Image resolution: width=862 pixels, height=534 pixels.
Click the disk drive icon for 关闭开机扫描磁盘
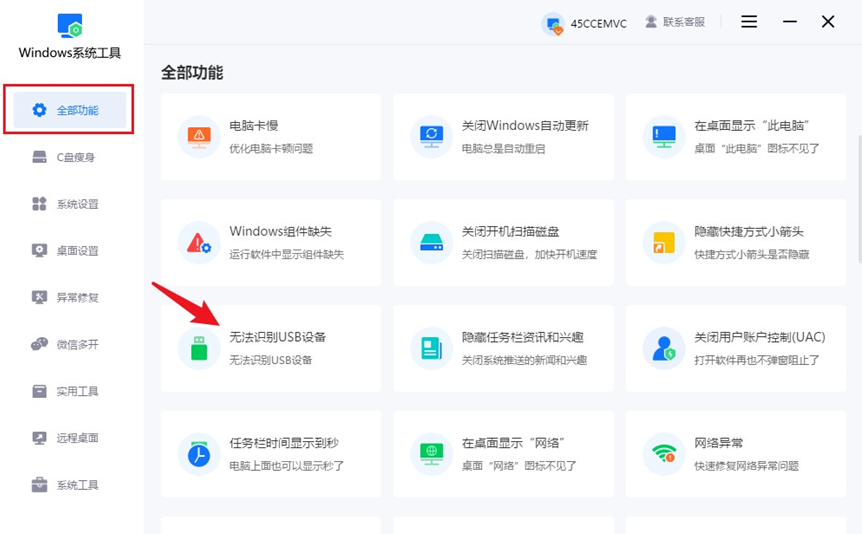[x=432, y=243]
